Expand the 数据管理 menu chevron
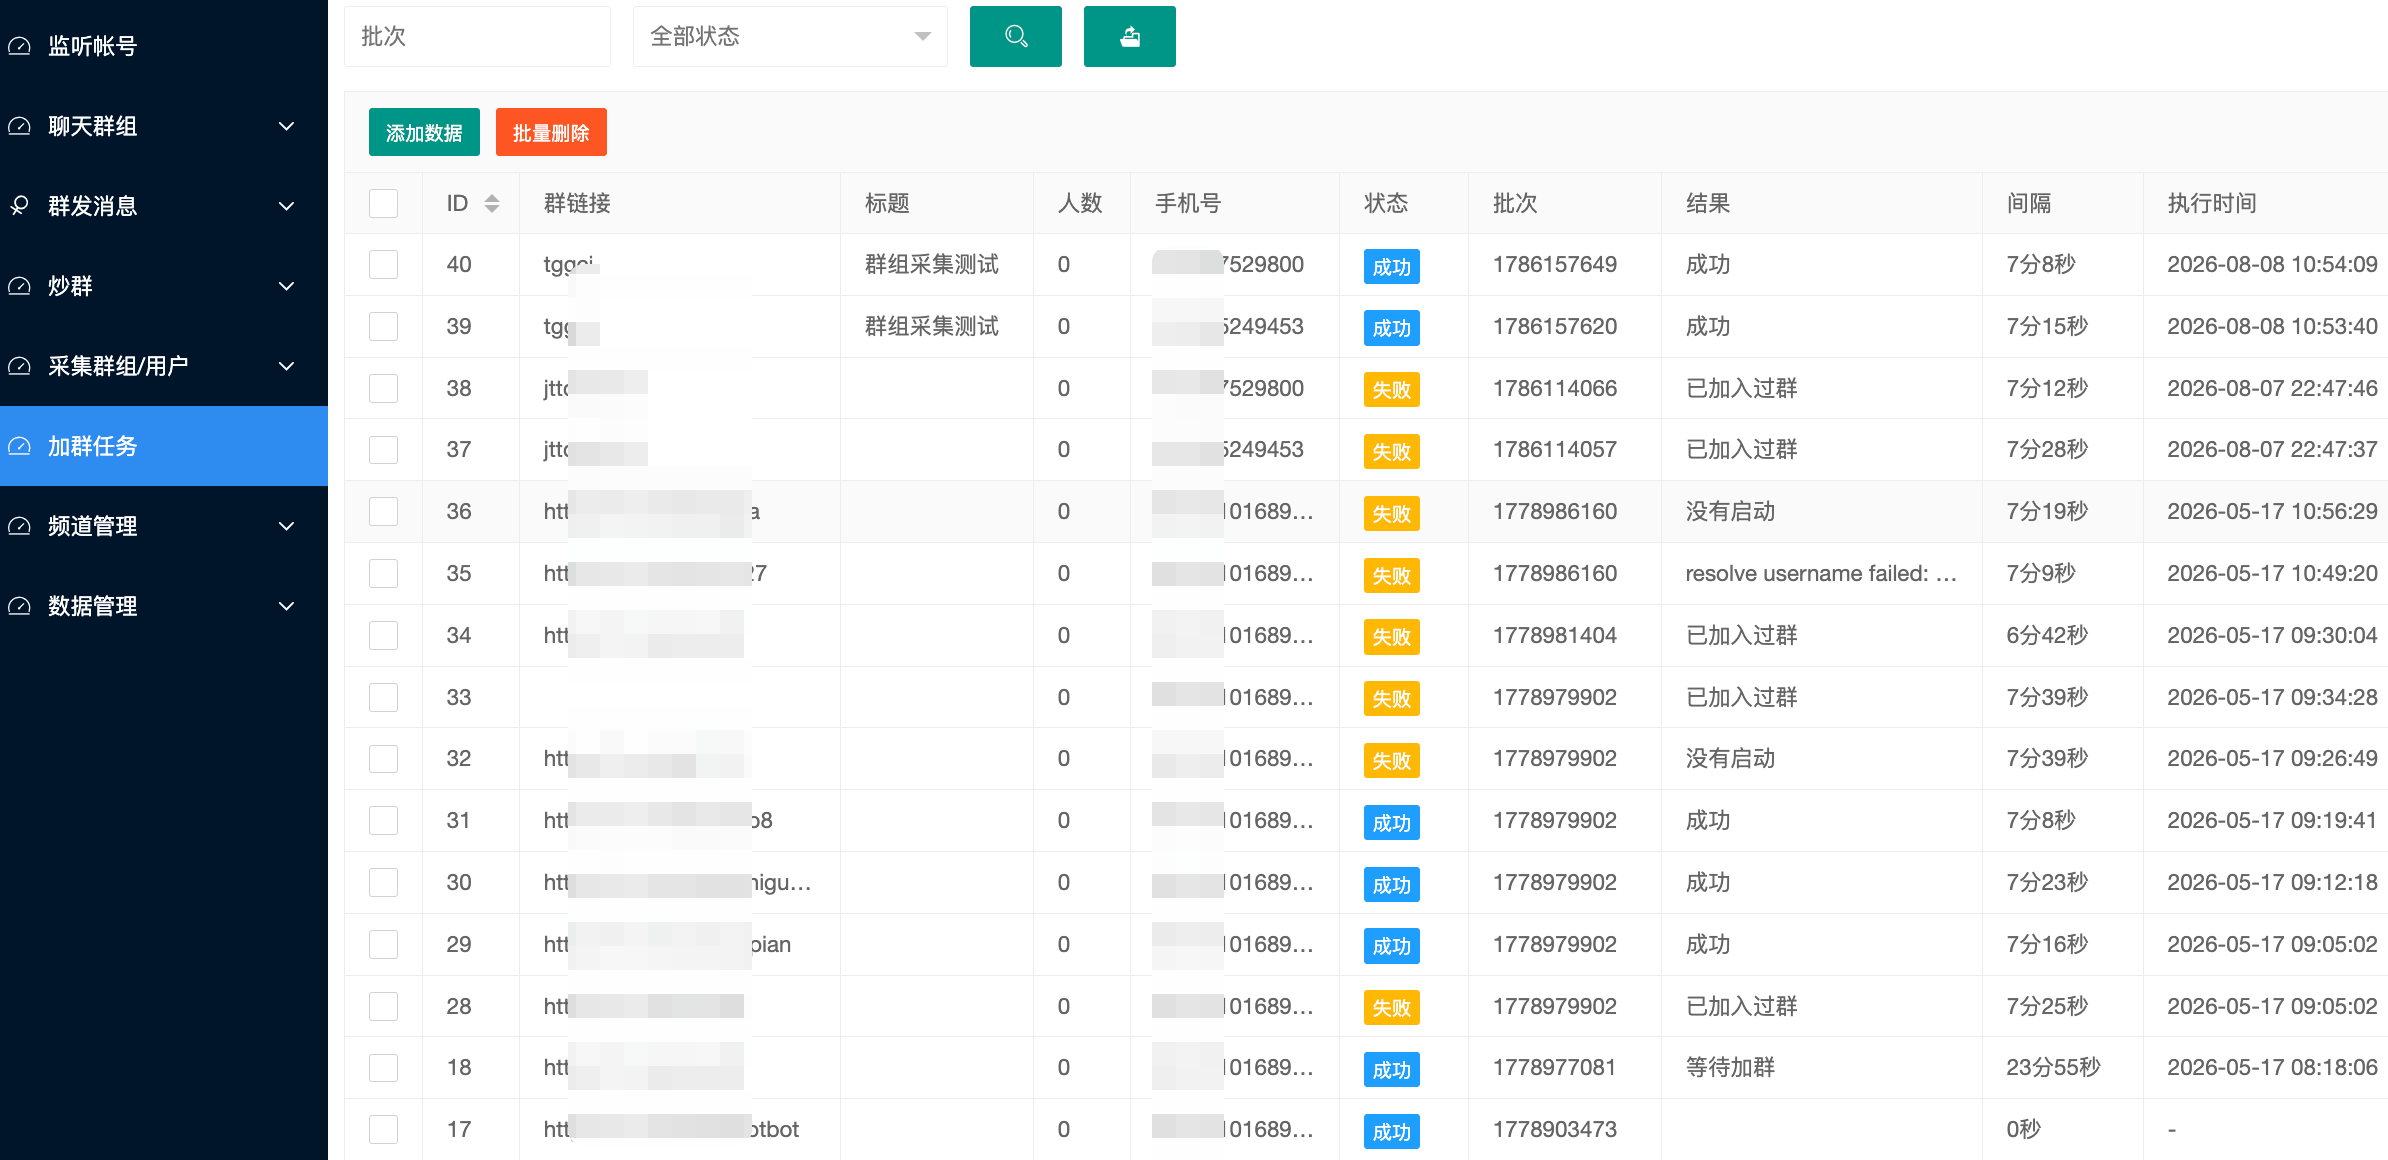 [286, 606]
